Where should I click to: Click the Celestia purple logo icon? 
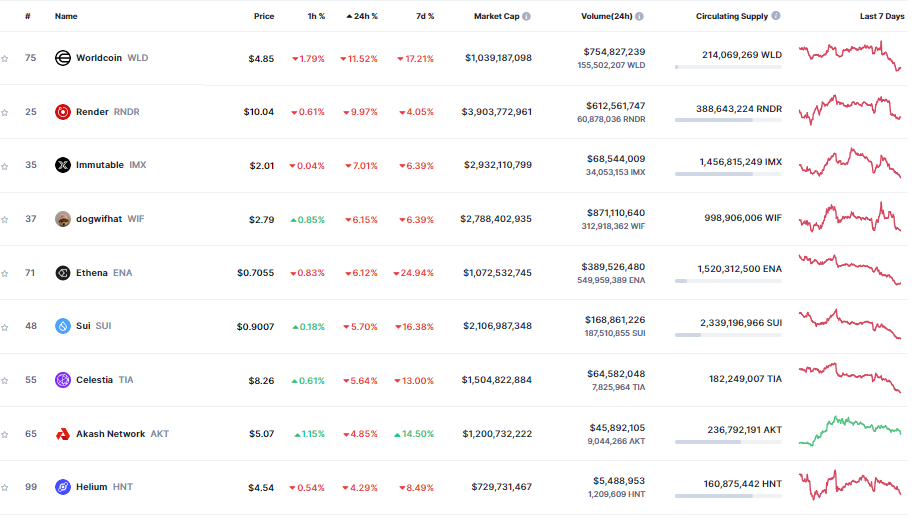click(x=63, y=380)
